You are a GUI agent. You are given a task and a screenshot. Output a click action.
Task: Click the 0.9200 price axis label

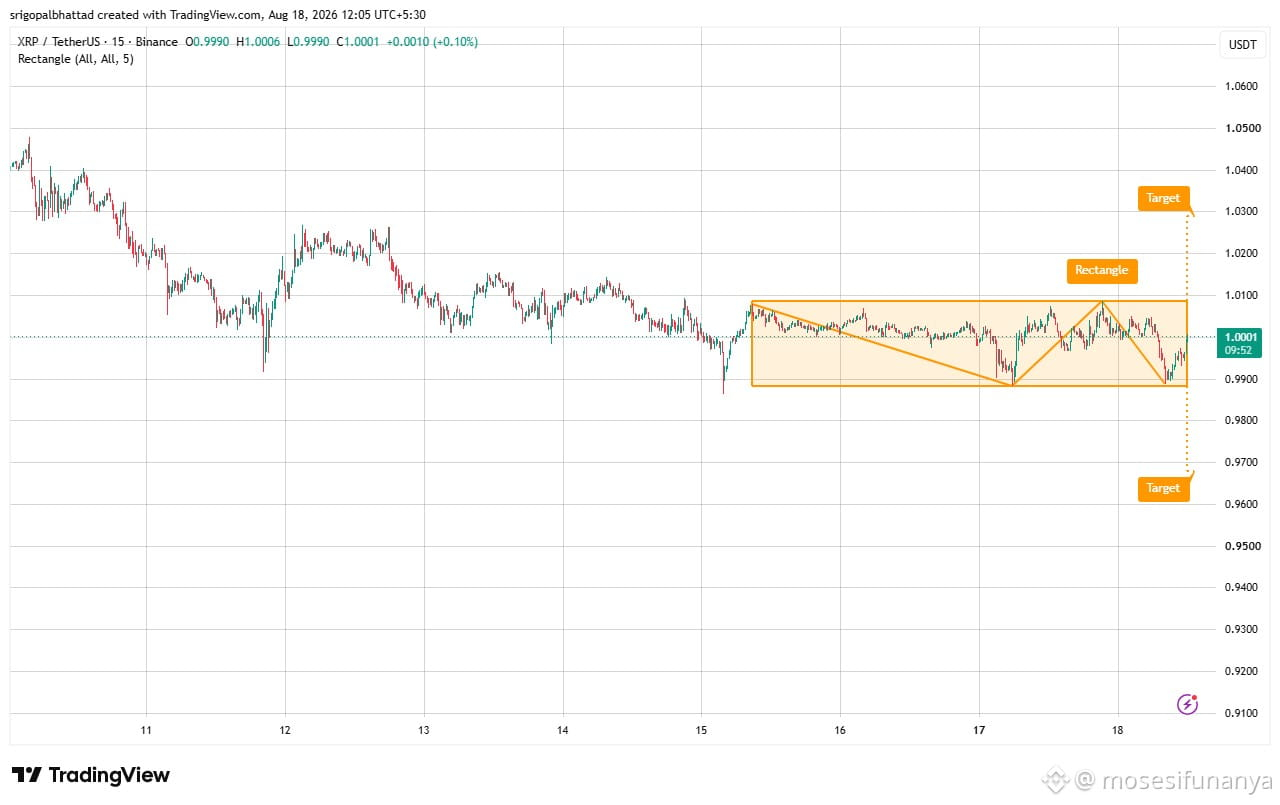point(1241,671)
